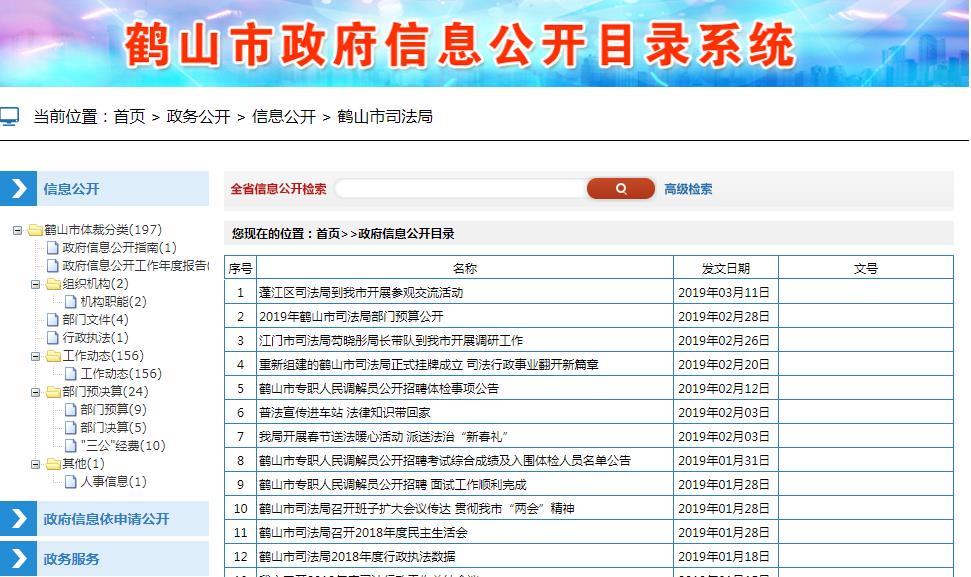This screenshot has height=577, width=971.
Task: Open 高级检索 advanced search link
Action: 688,189
